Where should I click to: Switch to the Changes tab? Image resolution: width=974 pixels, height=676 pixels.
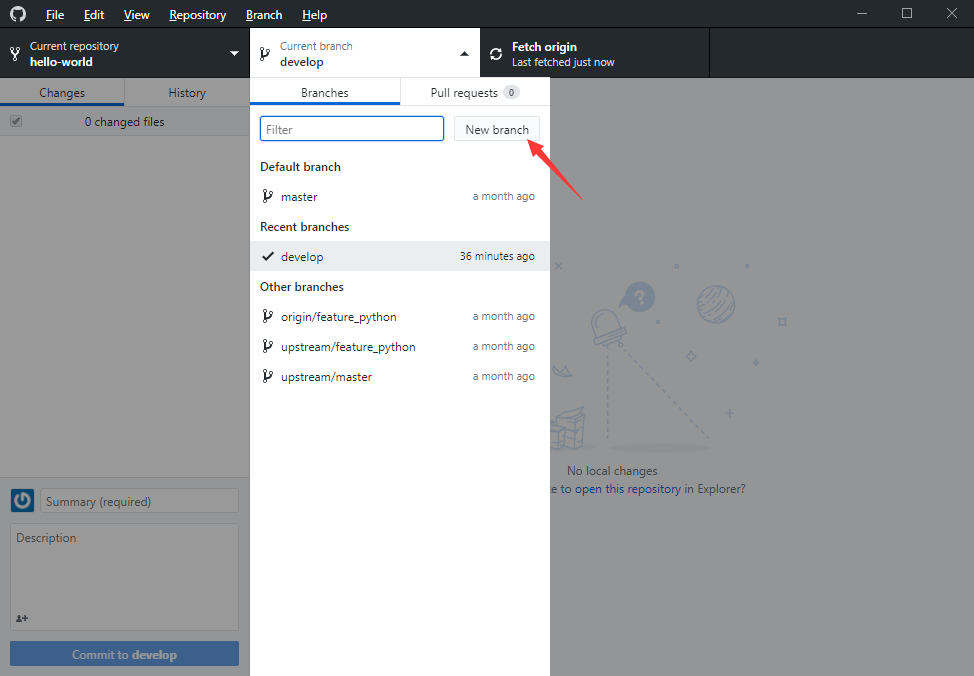tap(62, 92)
